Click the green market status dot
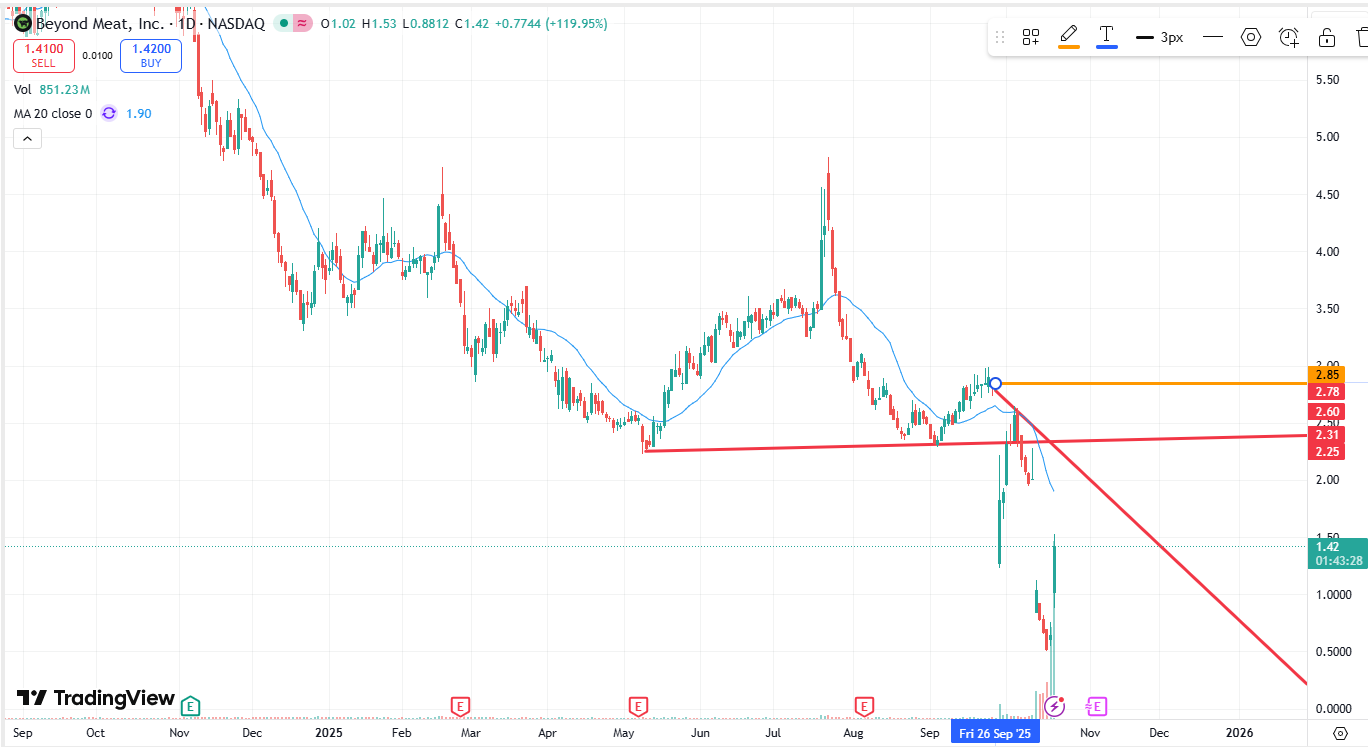Viewport: 1368px width, 747px height. (284, 23)
